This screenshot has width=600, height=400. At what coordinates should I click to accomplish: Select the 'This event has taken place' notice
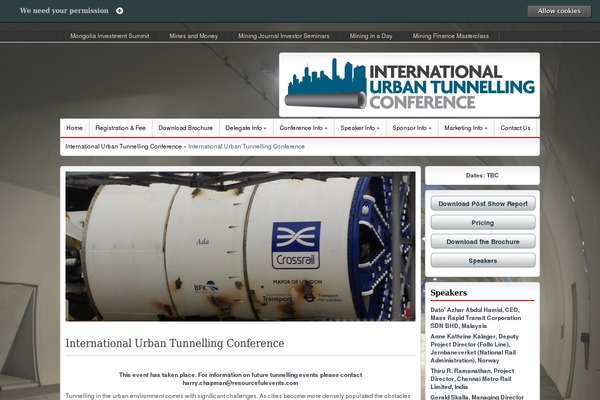(240, 379)
